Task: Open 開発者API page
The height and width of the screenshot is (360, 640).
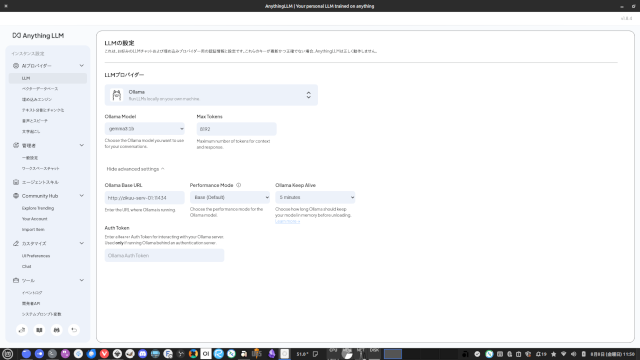Action: pyautogui.click(x=31, y=303)
